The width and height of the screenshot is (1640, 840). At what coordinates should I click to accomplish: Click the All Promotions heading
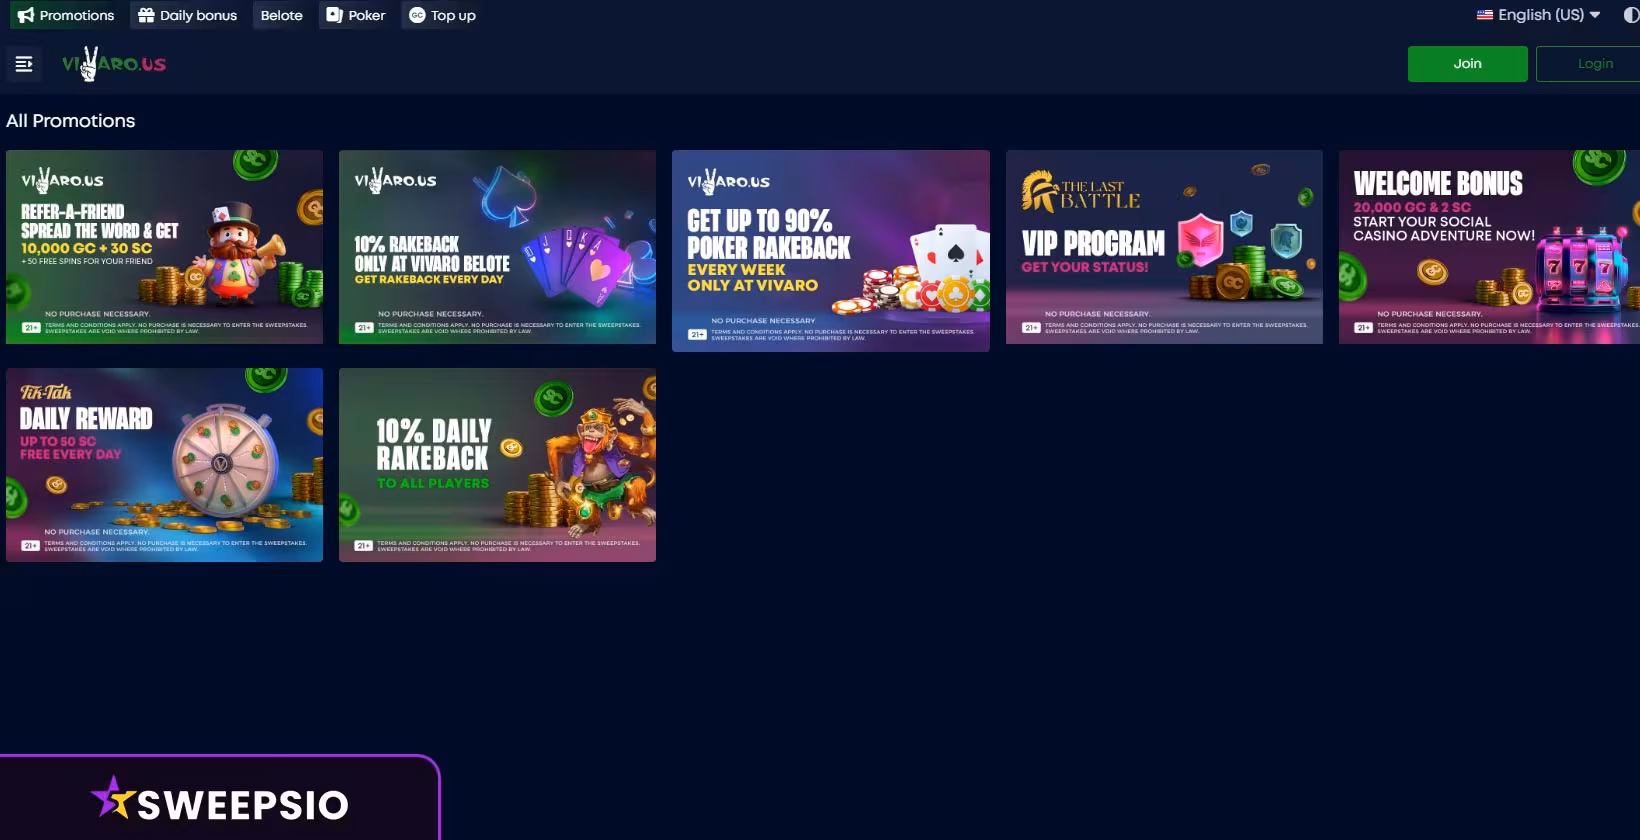pos(71,121)
